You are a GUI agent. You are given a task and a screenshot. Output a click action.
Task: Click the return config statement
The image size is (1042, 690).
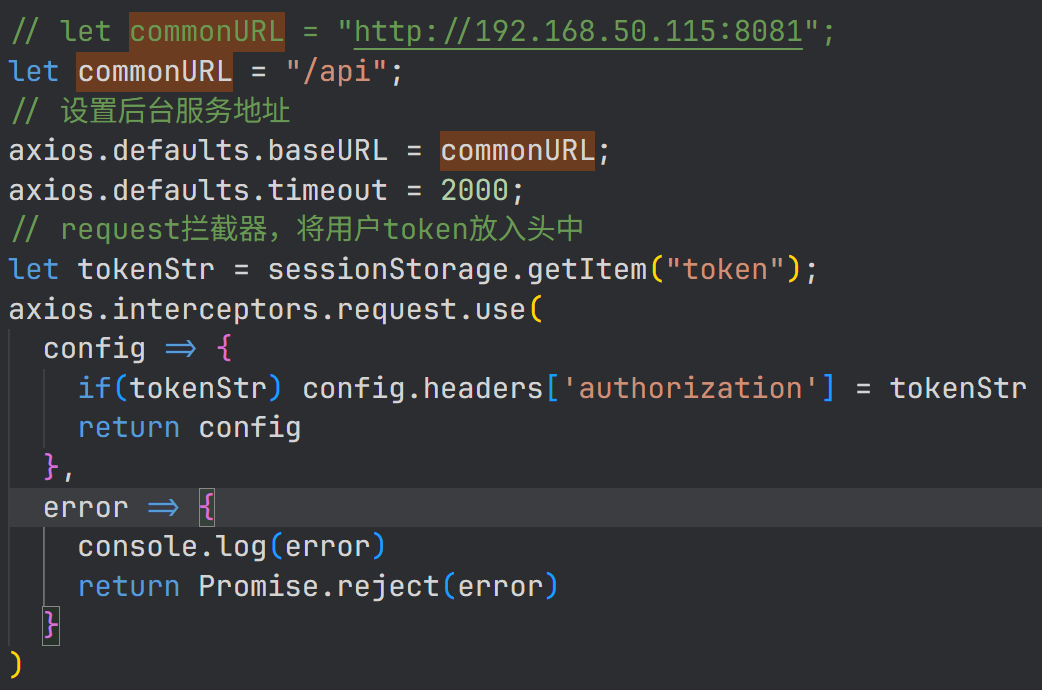189,428
